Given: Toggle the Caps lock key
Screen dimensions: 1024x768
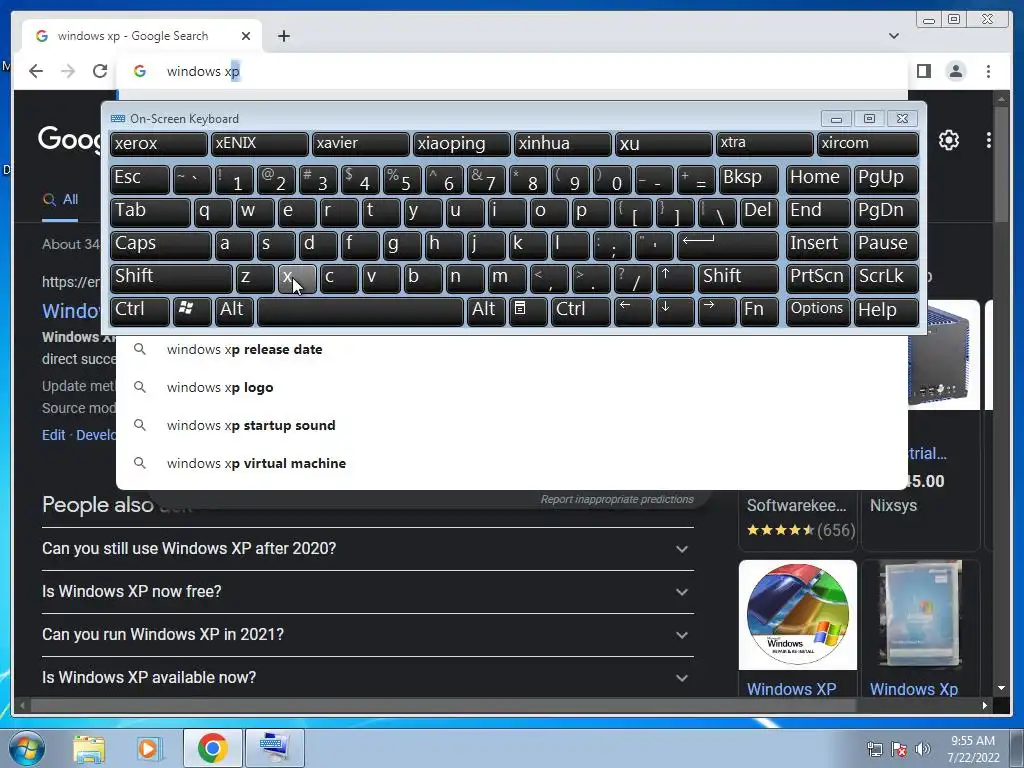Looking at the screenshot, I should [x=160, y=245].
